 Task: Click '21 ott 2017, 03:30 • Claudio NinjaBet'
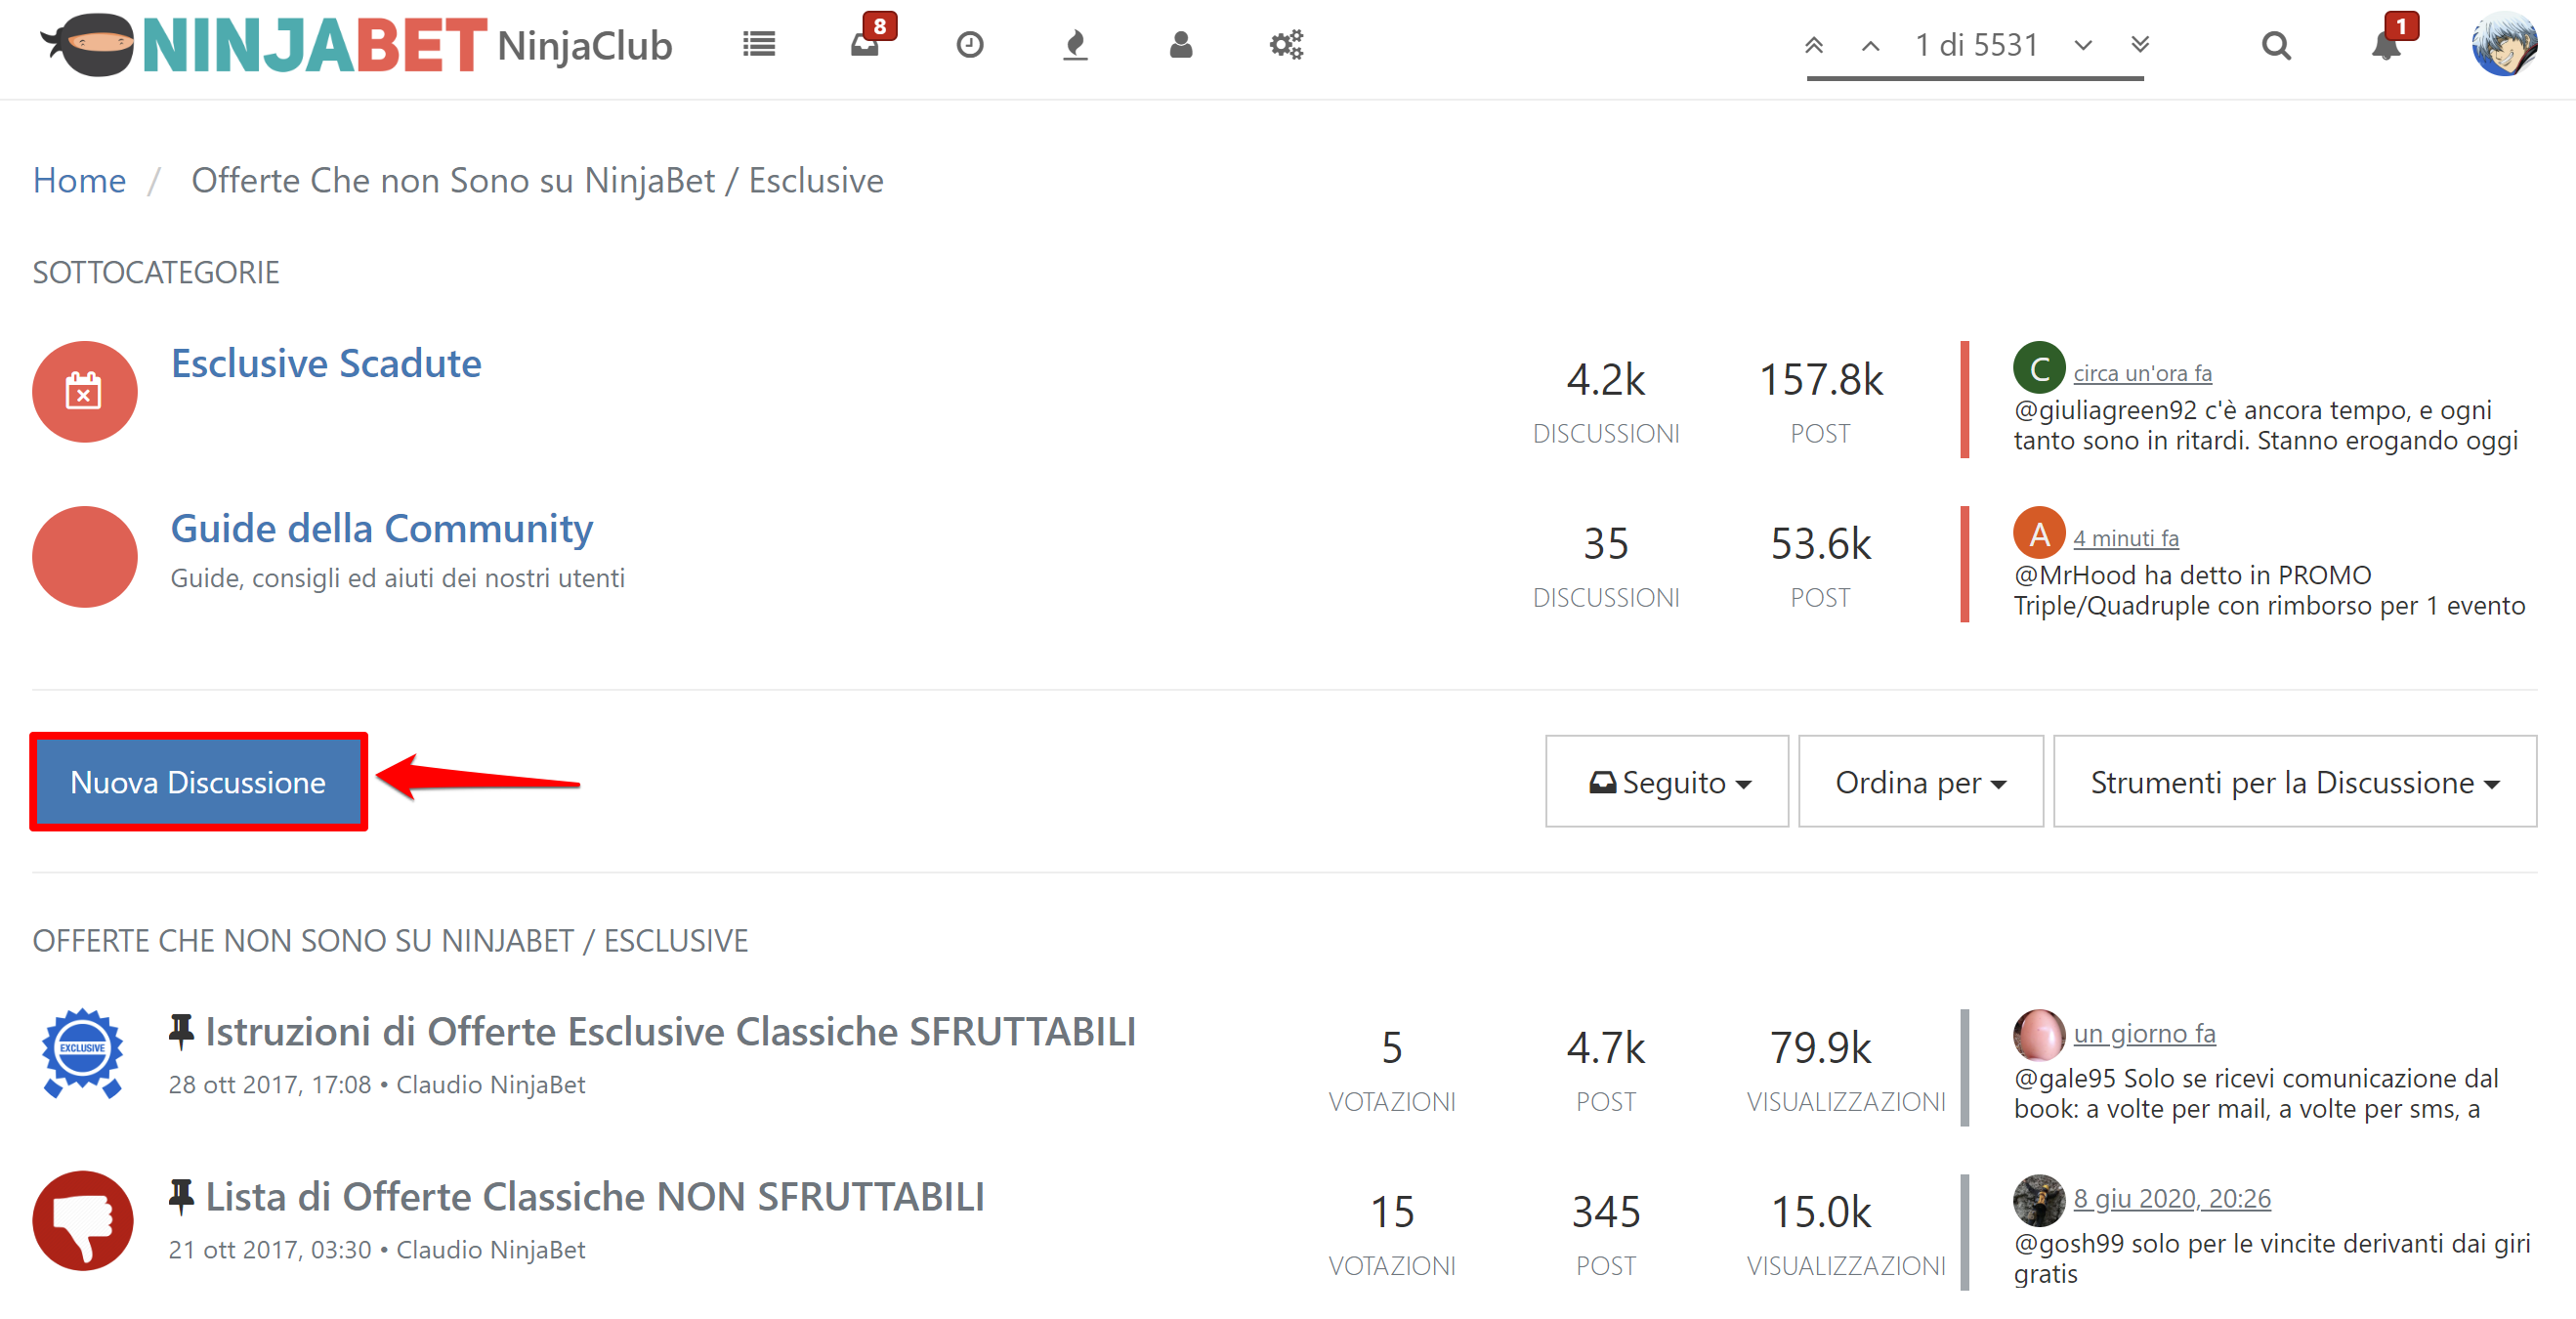(x=377, y=1249)
